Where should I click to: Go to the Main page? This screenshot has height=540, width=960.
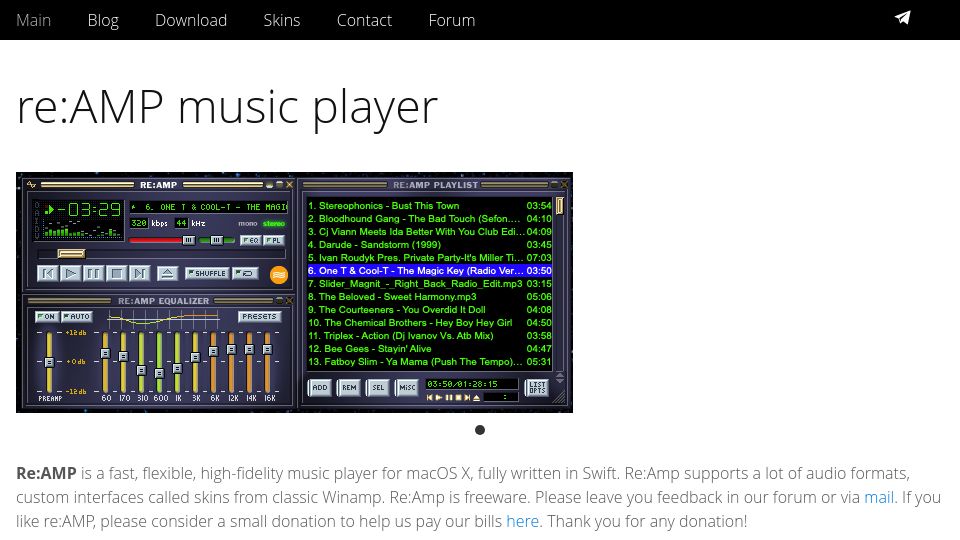tap(34, 20)
